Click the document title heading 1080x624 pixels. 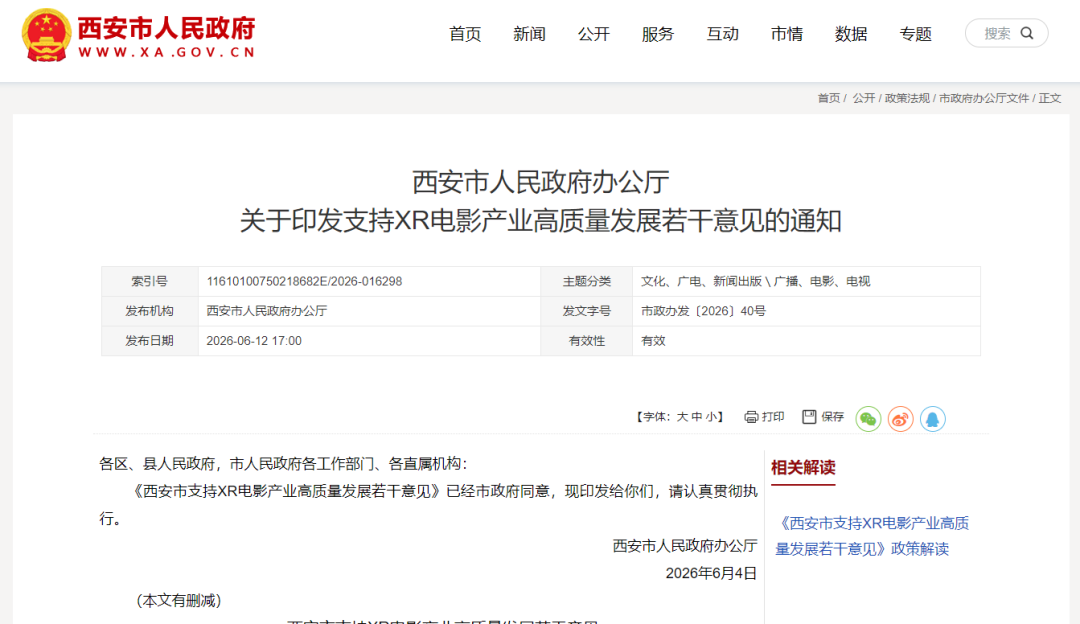coord(541,201)
